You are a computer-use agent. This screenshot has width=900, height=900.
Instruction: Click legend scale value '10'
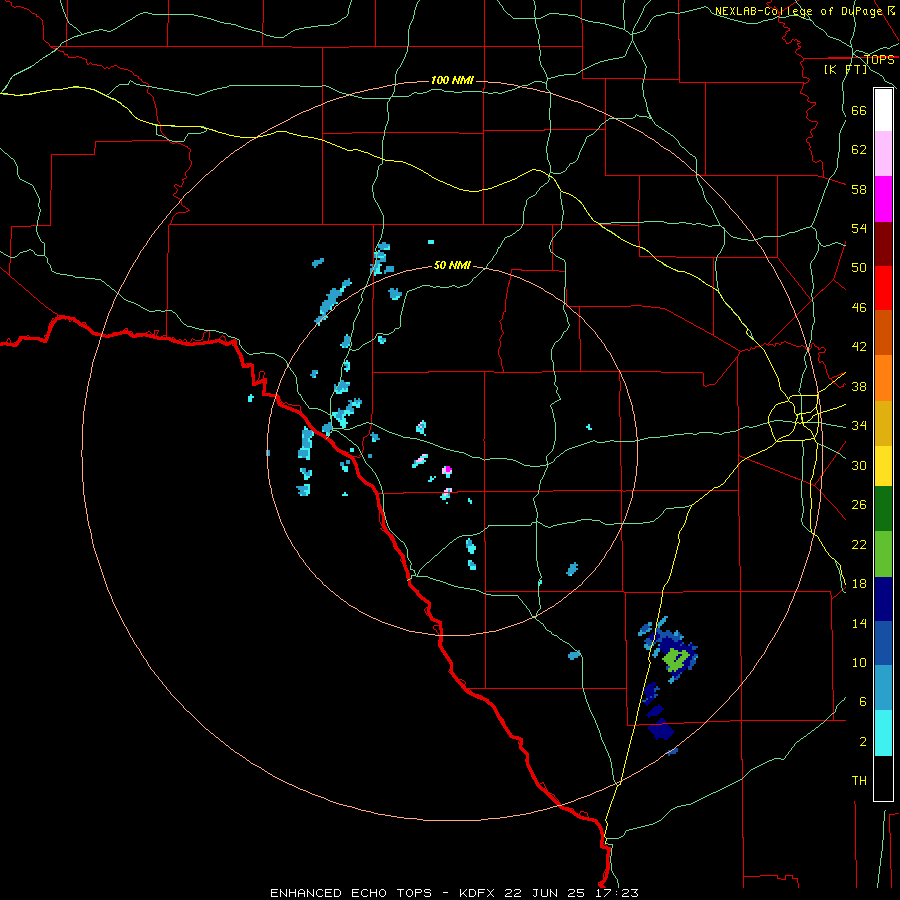coord(859,662)
